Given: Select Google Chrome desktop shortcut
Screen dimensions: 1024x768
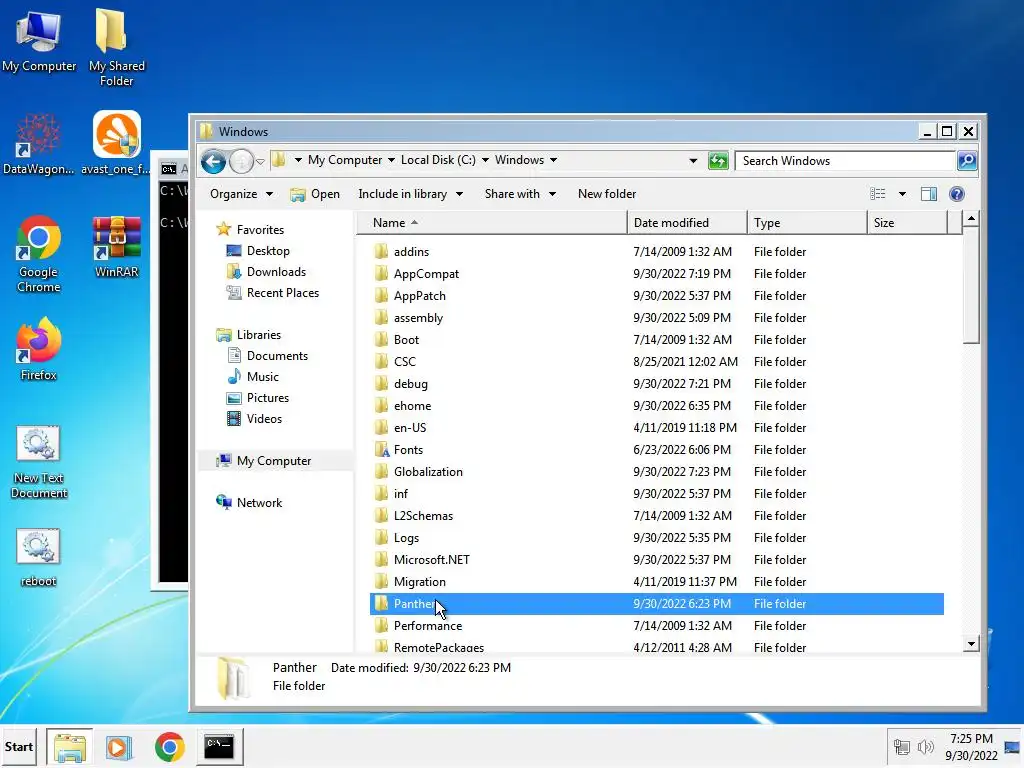Looking at the screenshot, I should 39,254.
